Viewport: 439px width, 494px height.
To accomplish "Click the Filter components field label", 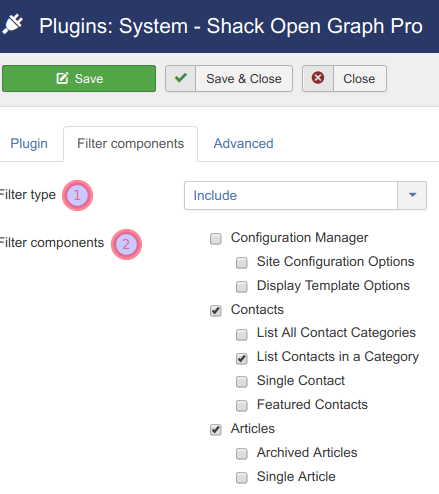I will click(52, 243).
